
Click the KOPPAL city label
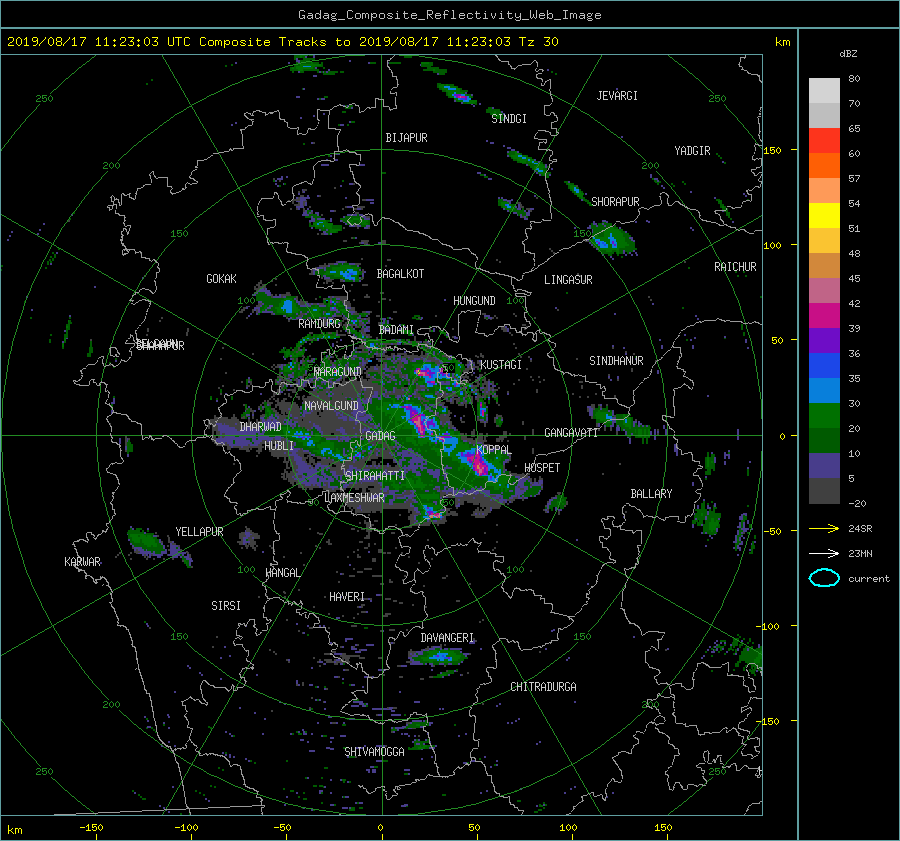[494, 450]
